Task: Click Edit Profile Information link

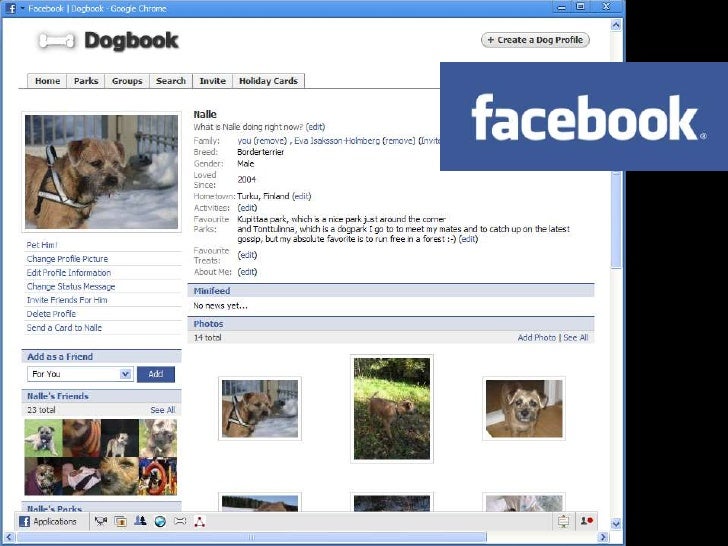Action: point(69,273)
